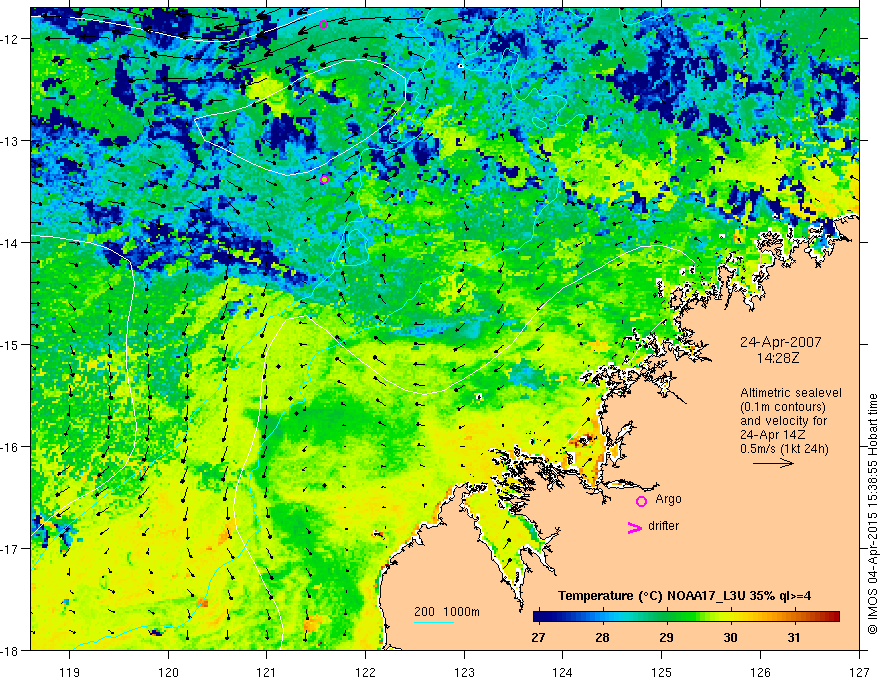Click the colorbar tick label 27
Viewport: 880px width, 680px height.
point(538,638)
